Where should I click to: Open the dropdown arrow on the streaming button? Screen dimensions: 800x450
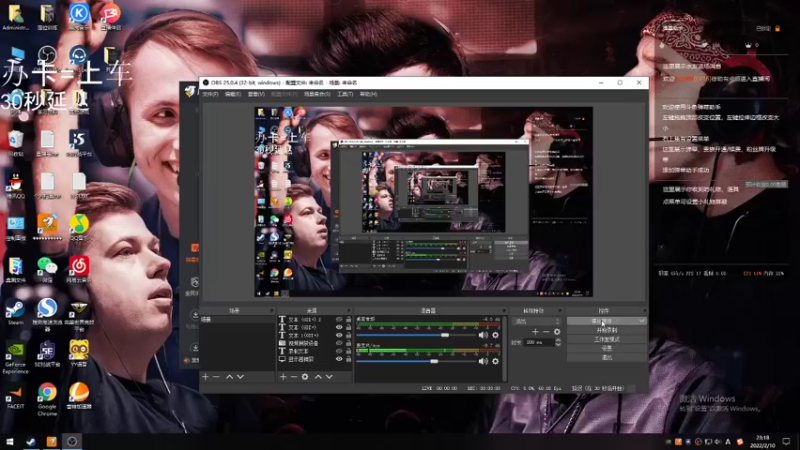pyautogui.click(x=641, y=321)
